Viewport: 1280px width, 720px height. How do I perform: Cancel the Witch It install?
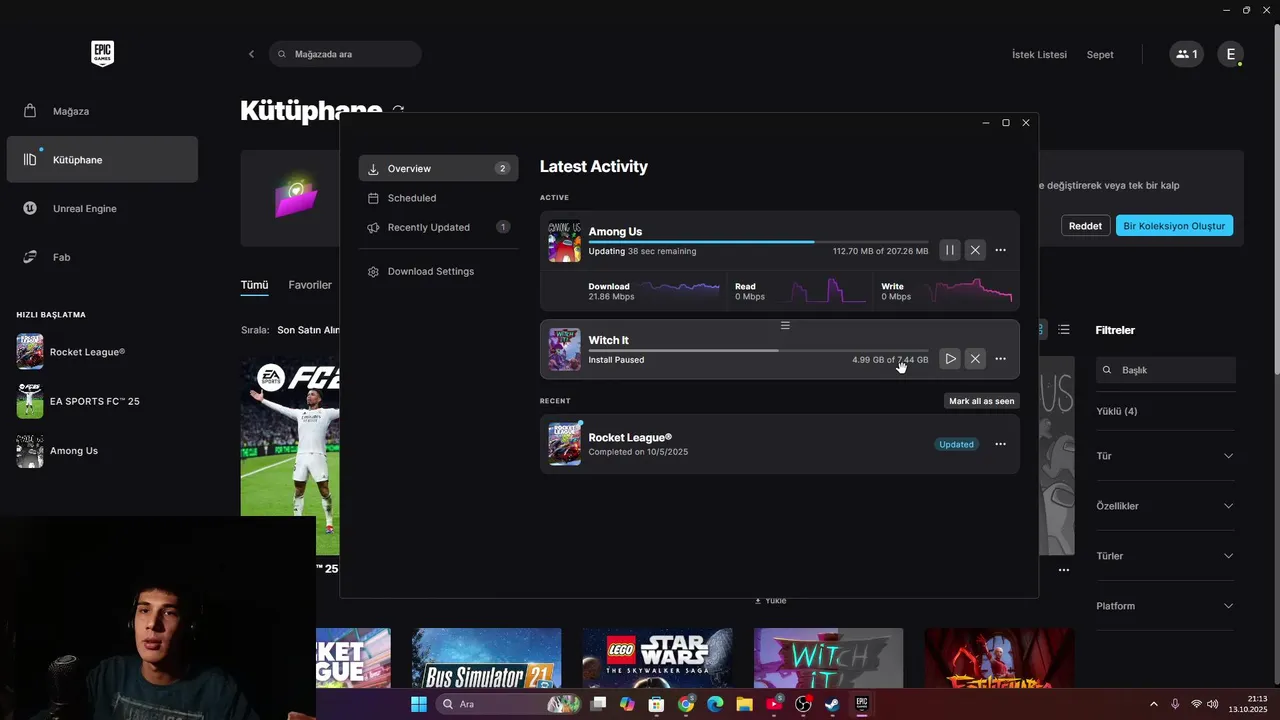(x=975, y=359)
